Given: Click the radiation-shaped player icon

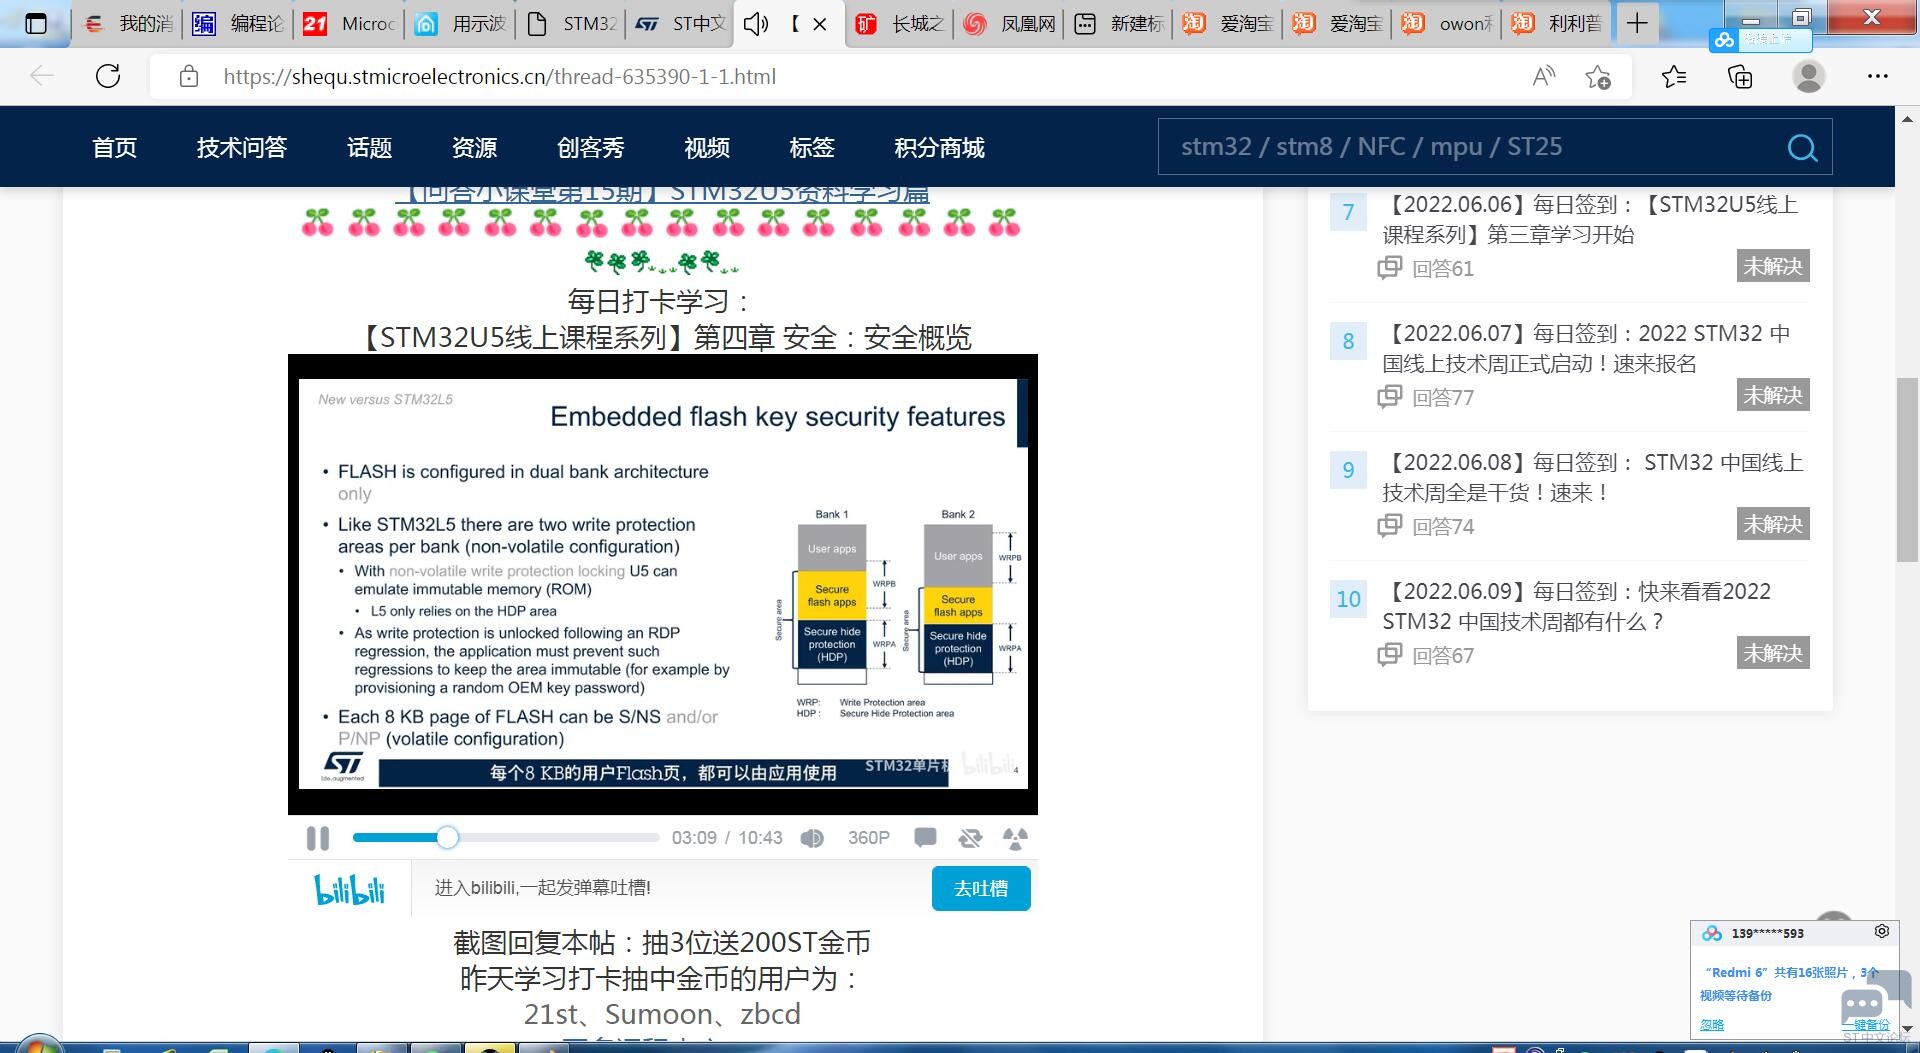Looking at the screenshot, I should pos(1015,838).
